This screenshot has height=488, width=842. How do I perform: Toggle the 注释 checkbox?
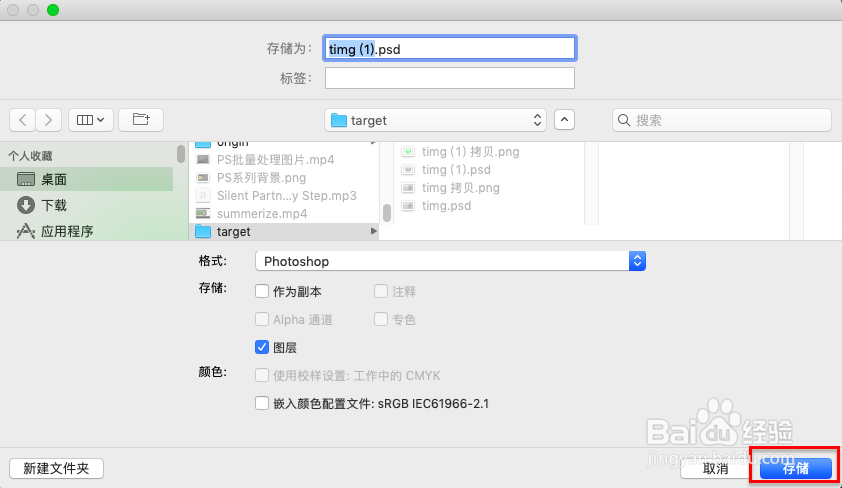point(381,292)
